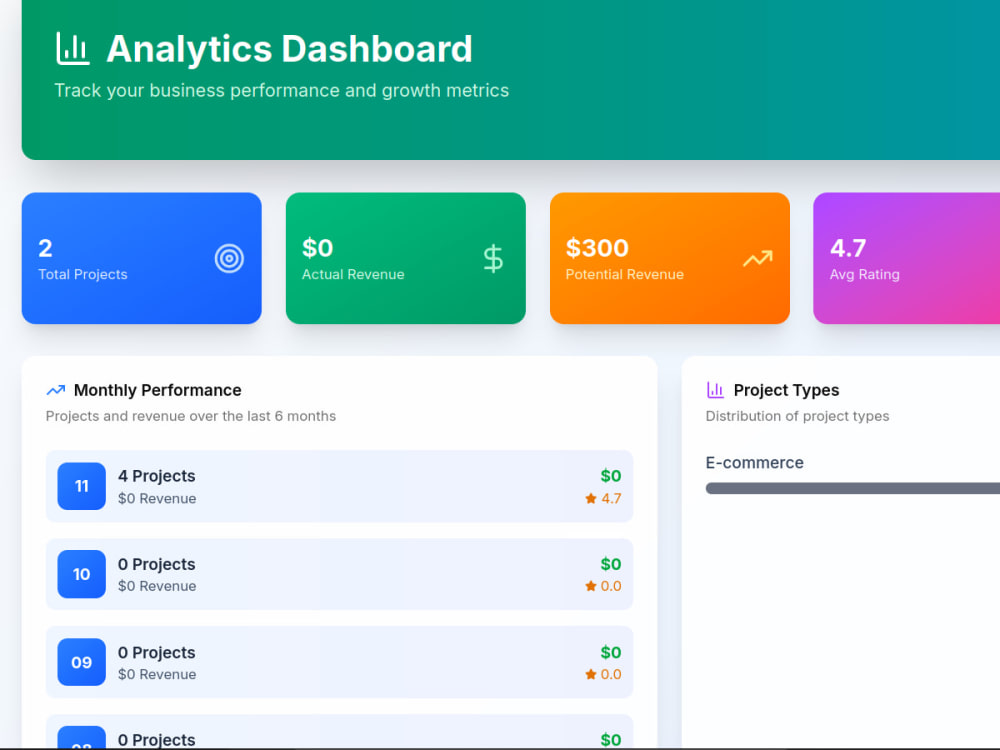
Task: Click '$0 Revenue' in the month 11 row
Action: point(157,498)
